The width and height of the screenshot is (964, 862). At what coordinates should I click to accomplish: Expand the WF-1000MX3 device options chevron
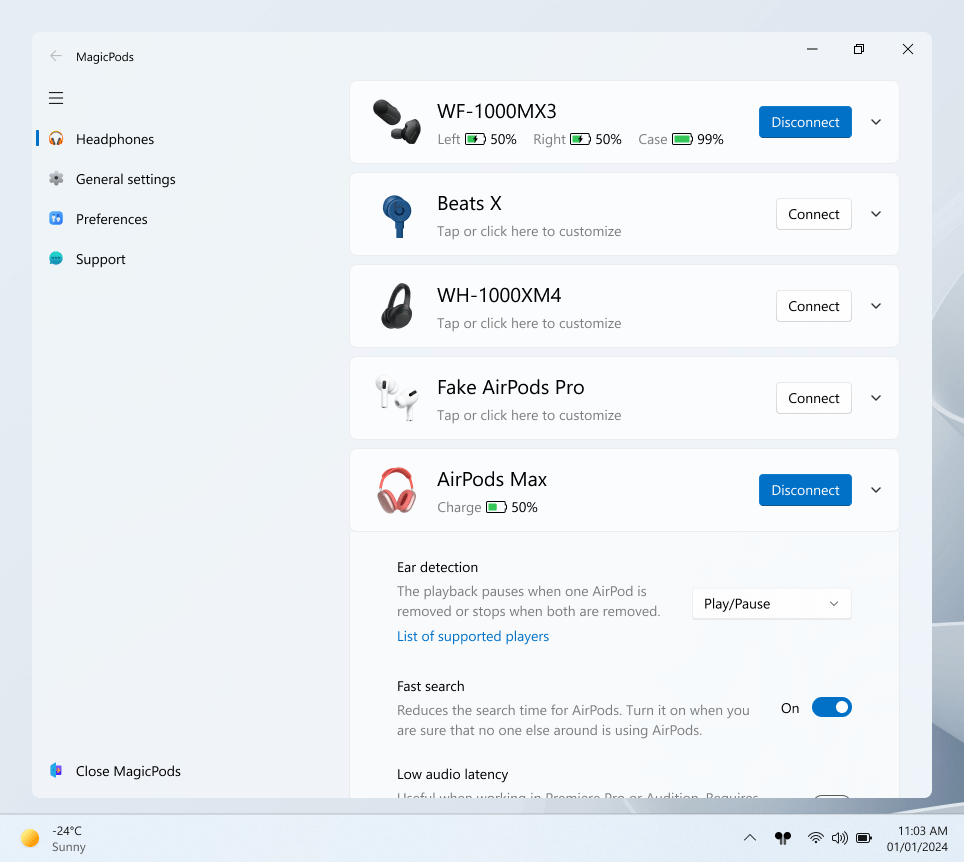[876, 122]
